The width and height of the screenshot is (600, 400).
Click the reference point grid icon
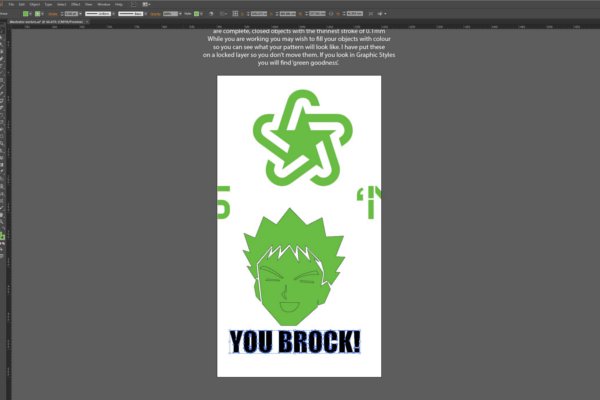pyautogui.click(x=235, y=14)
